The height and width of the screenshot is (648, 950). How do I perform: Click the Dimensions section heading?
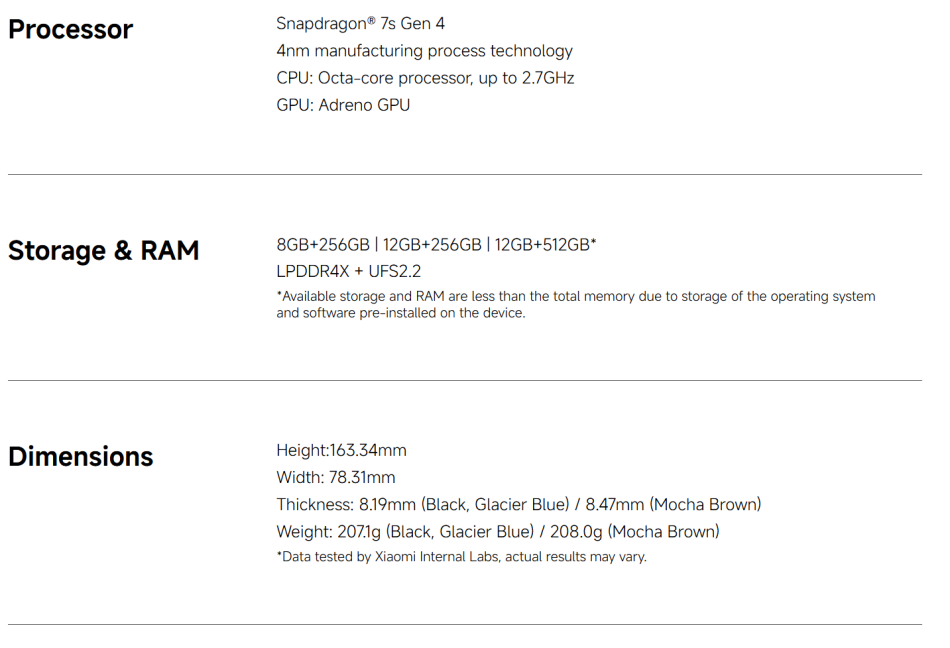click(81, 457)
